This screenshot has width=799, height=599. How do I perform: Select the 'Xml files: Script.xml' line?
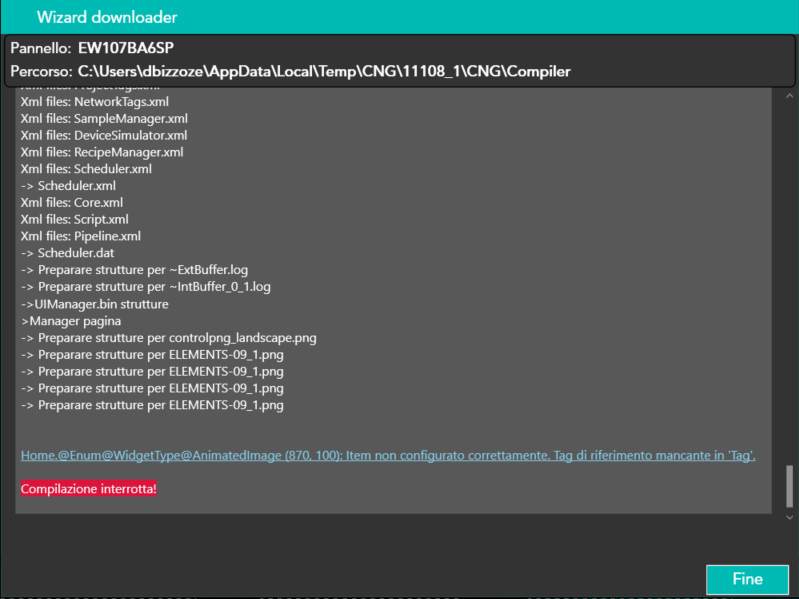(x=74, y=219)
